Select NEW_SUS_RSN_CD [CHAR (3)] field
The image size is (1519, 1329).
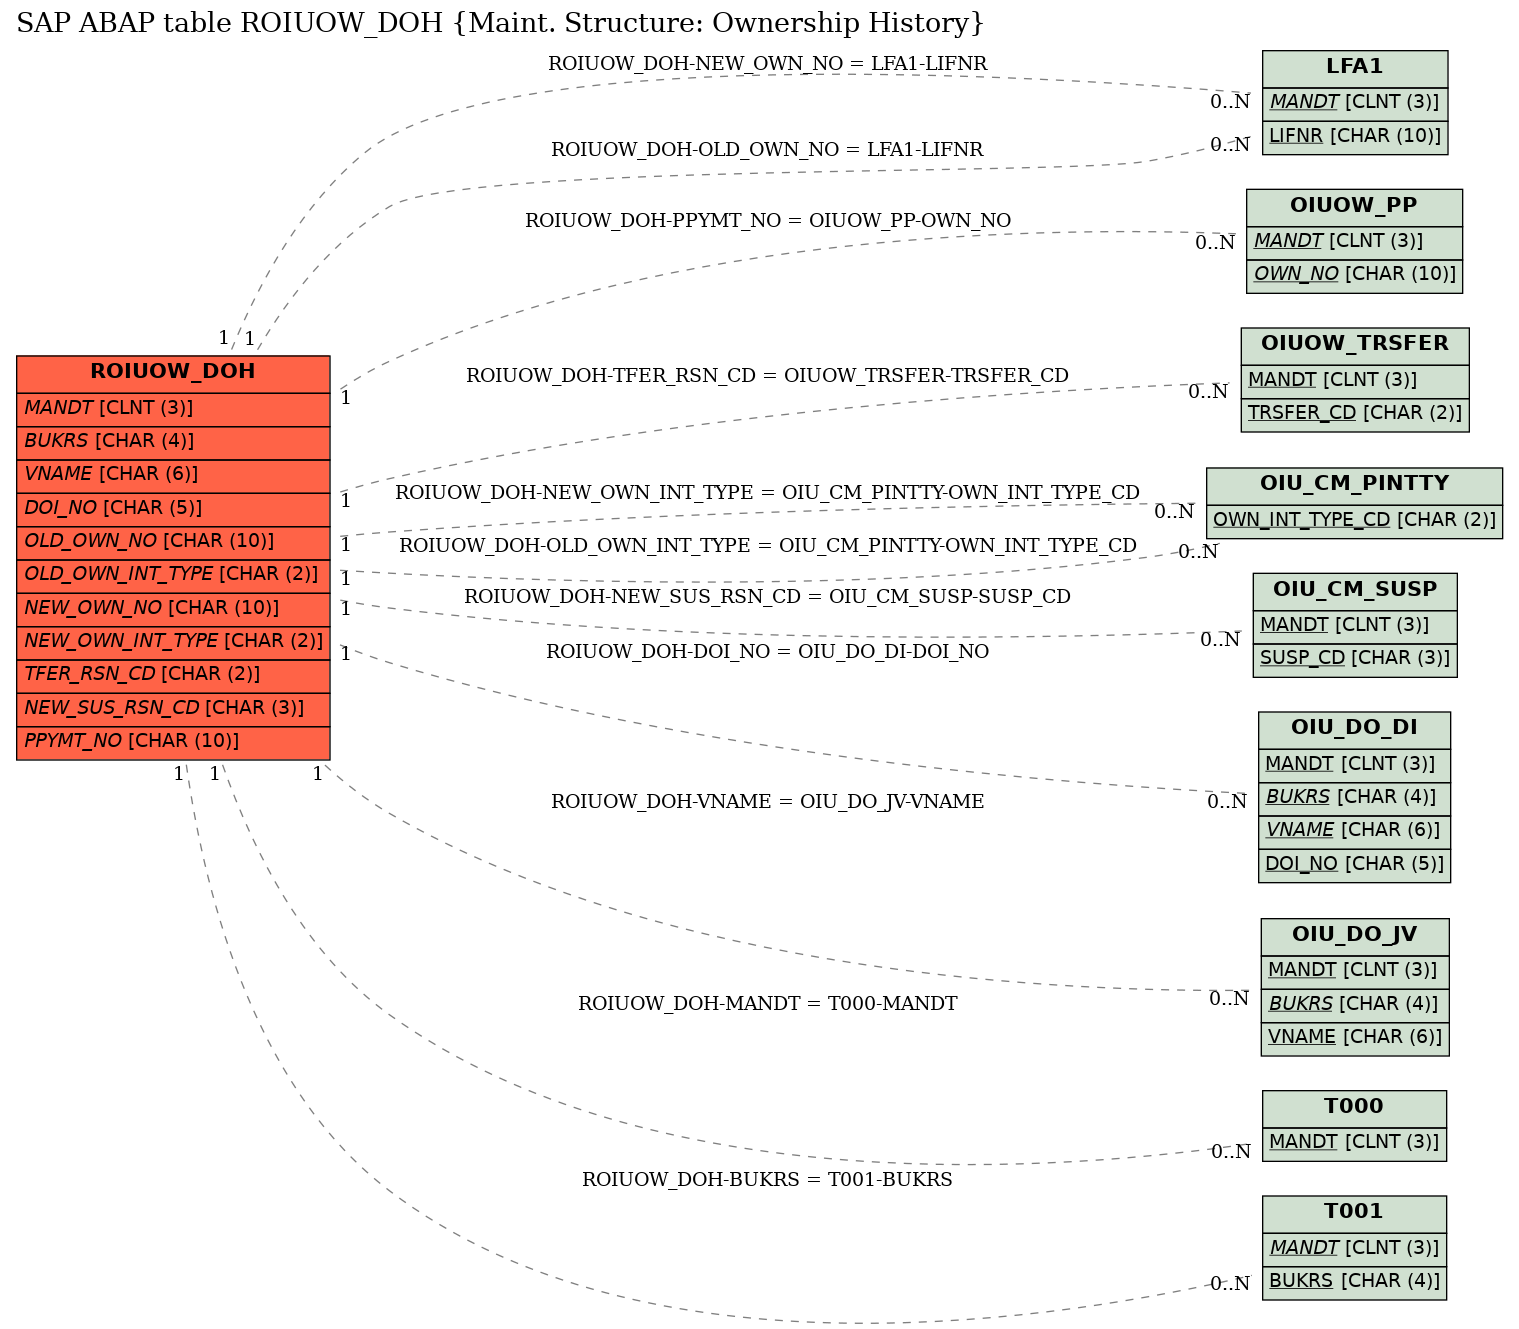click(173, 709)
